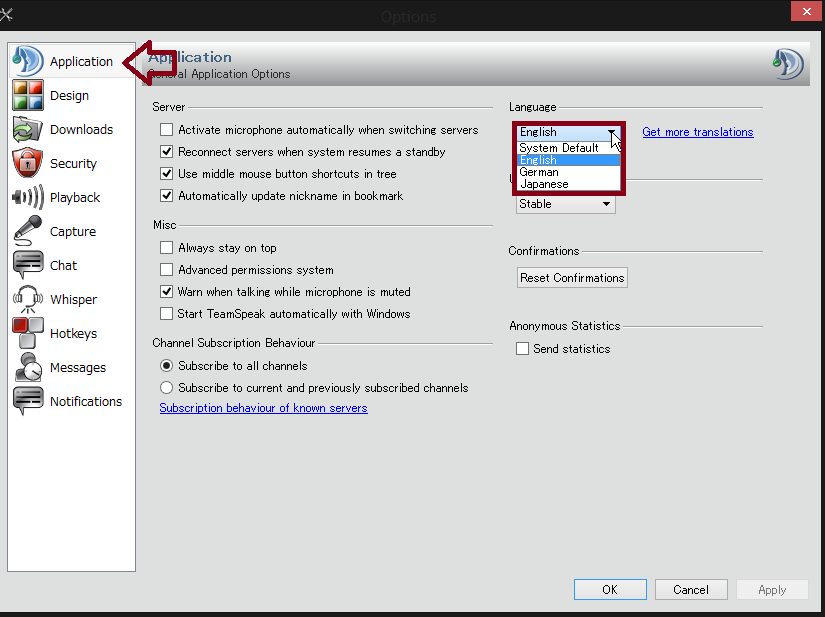Click the Chat speech bubble icon
This screenshot has width=825, height=617.
pos(27,265)
